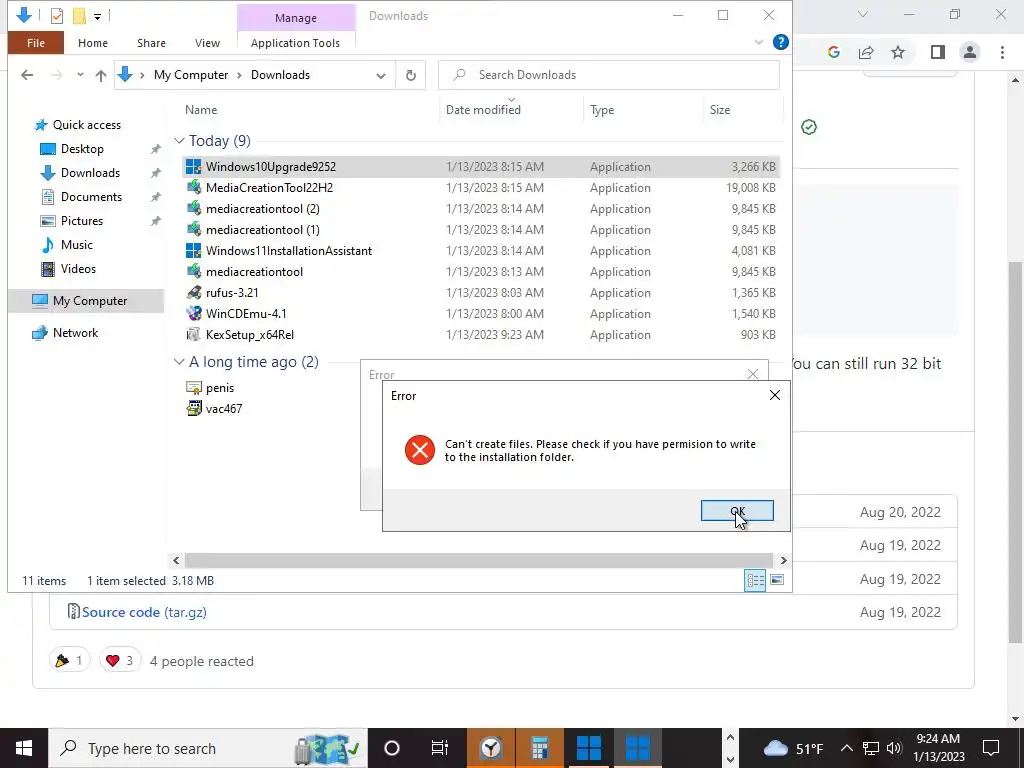
Task: Open Pictures in the sidebar
Action: point(82,221)
